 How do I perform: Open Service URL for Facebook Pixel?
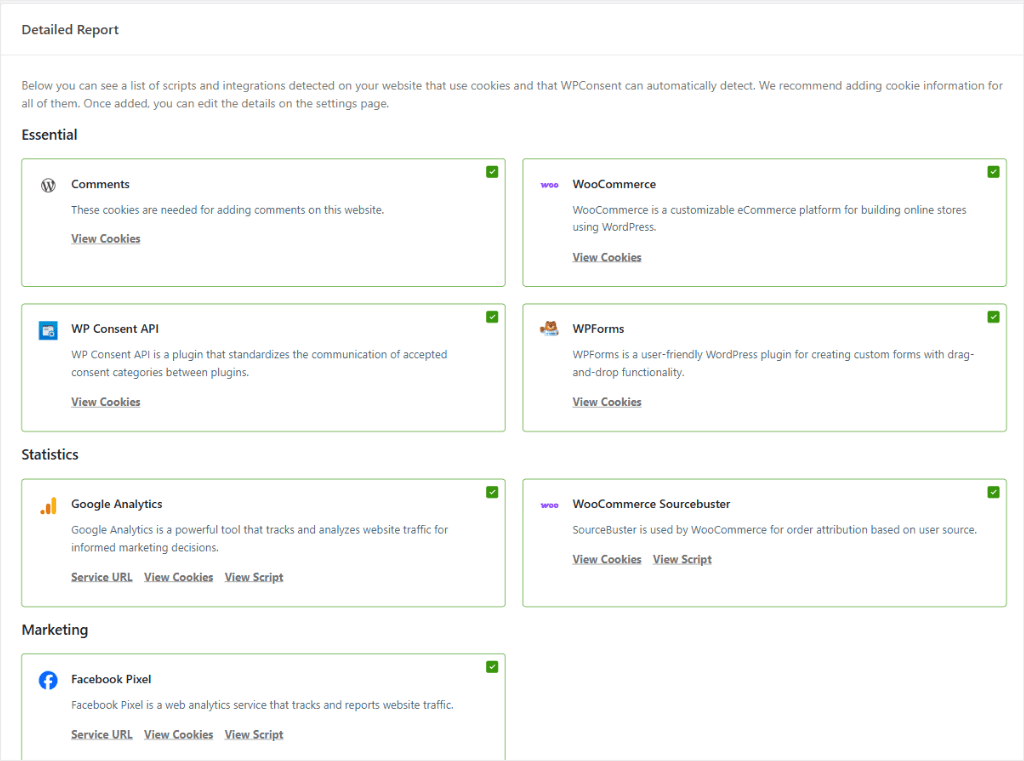tap(102, 735)
